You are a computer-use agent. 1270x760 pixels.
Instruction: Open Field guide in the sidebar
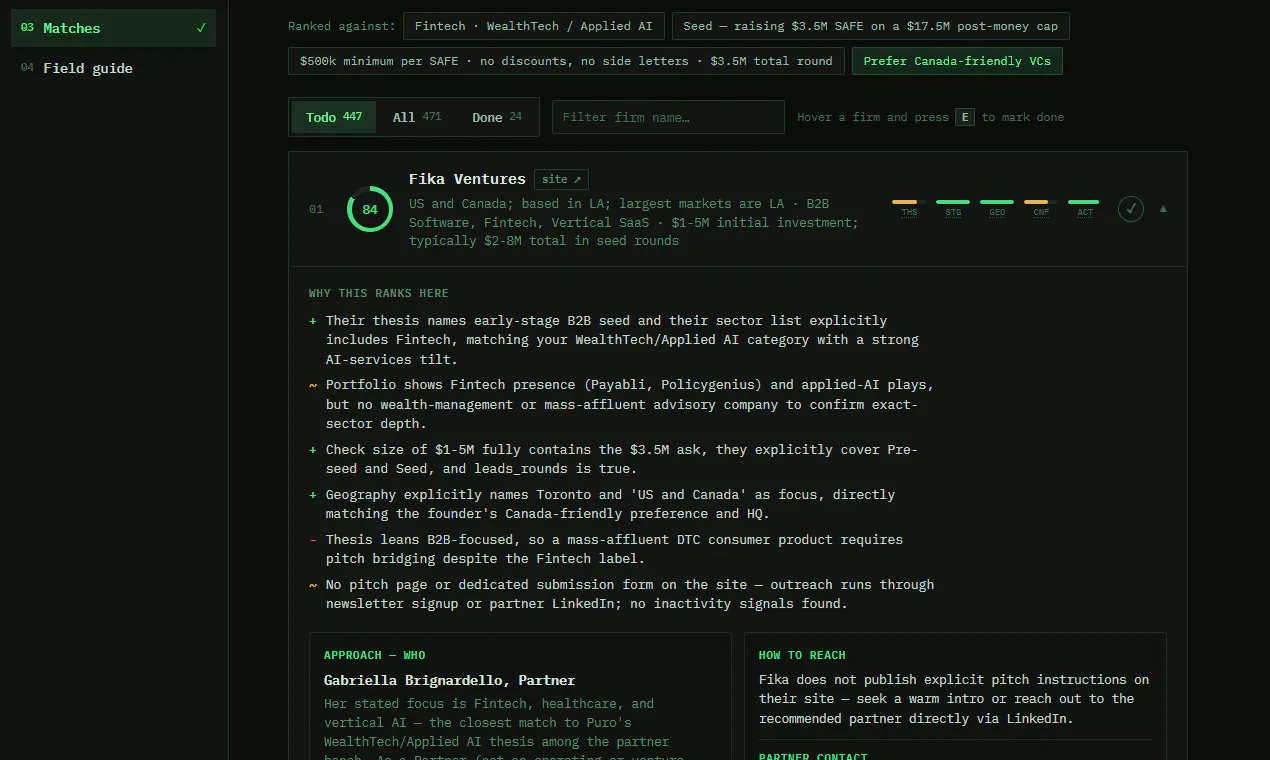(x=113, y=68)
